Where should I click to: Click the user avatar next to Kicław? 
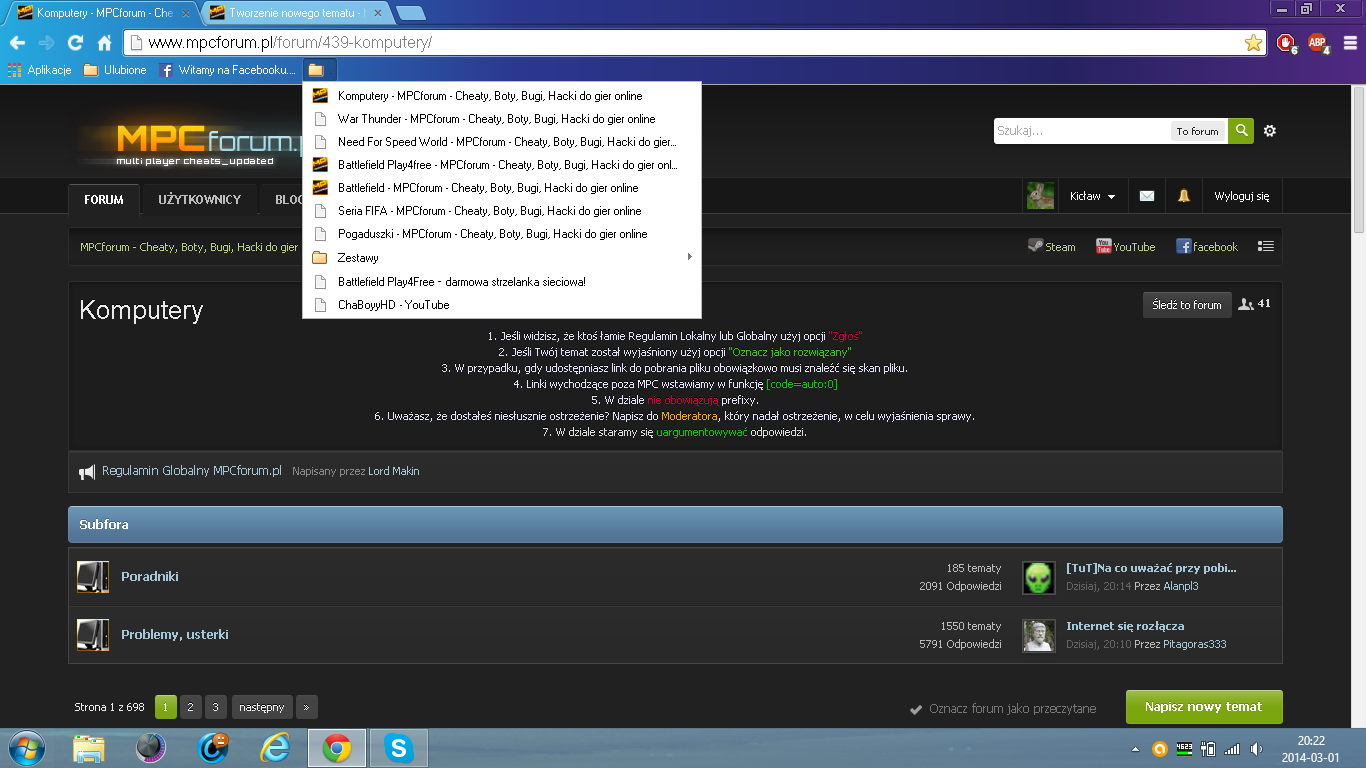coord(1040,196)
